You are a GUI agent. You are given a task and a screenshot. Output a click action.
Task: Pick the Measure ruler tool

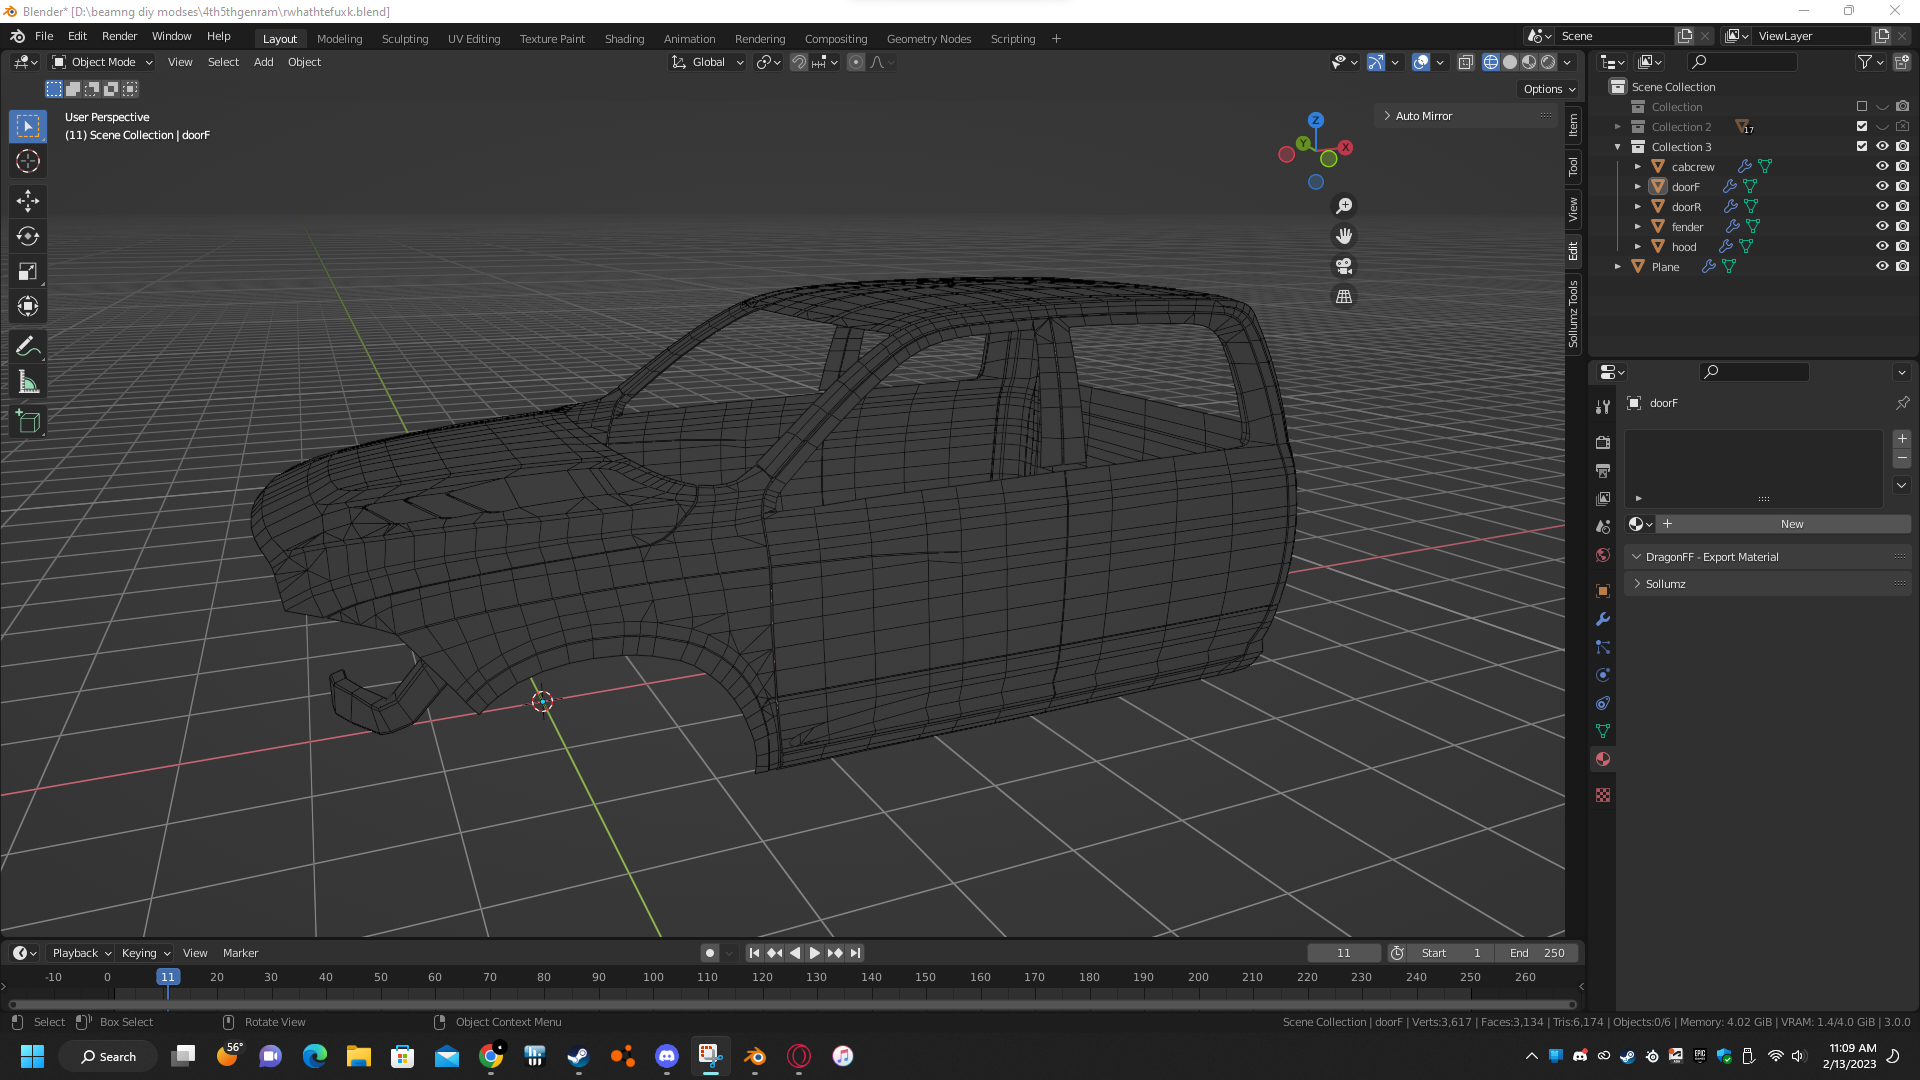click(28, 381)
